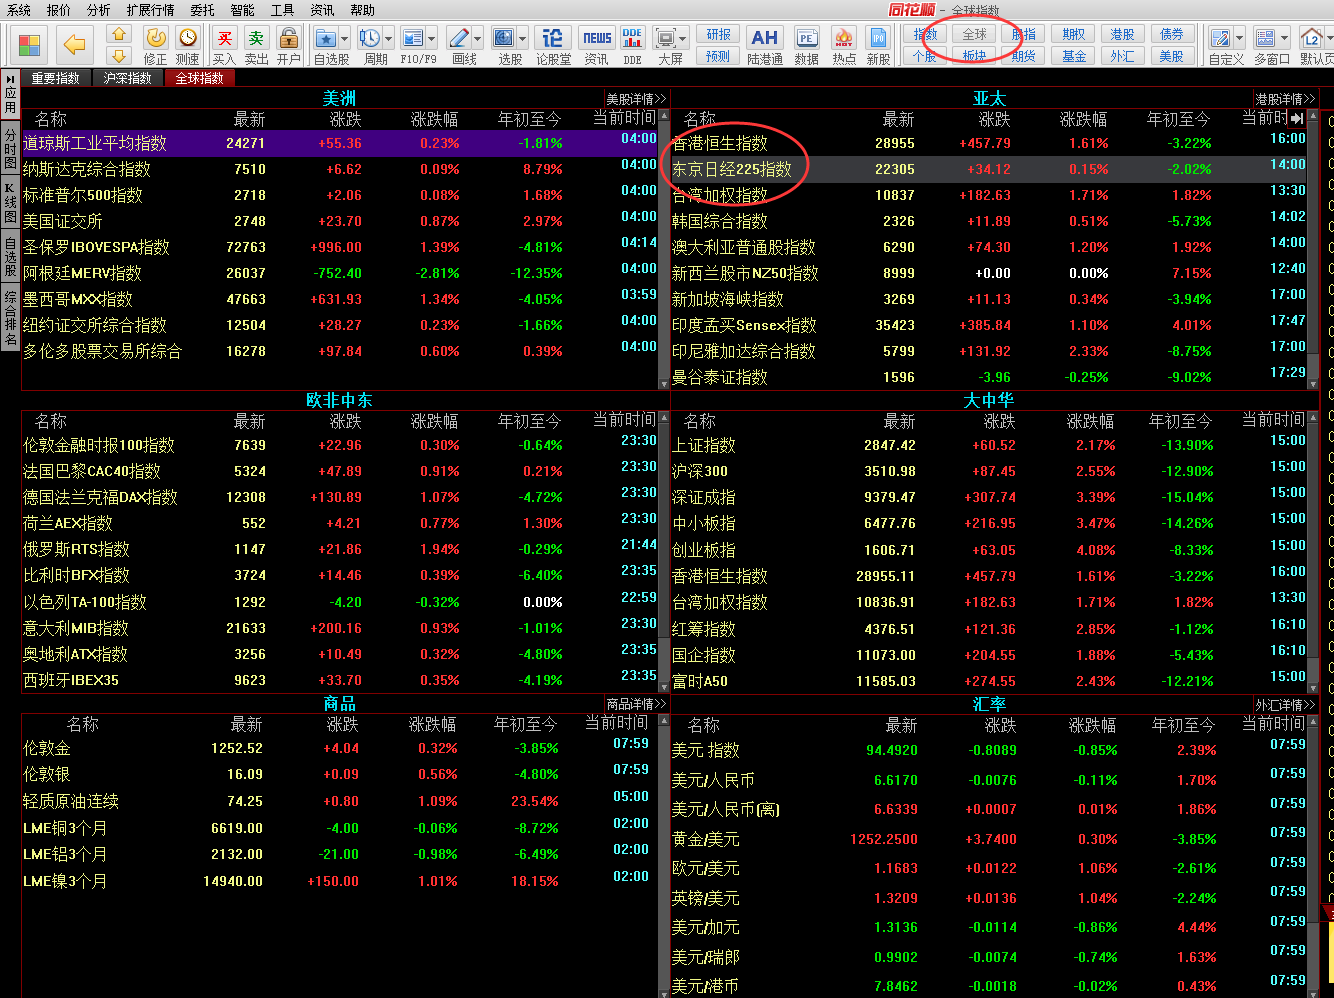Switch to the 沪深指数 tab
The image size is (1334, 998).
pos(127,78)
